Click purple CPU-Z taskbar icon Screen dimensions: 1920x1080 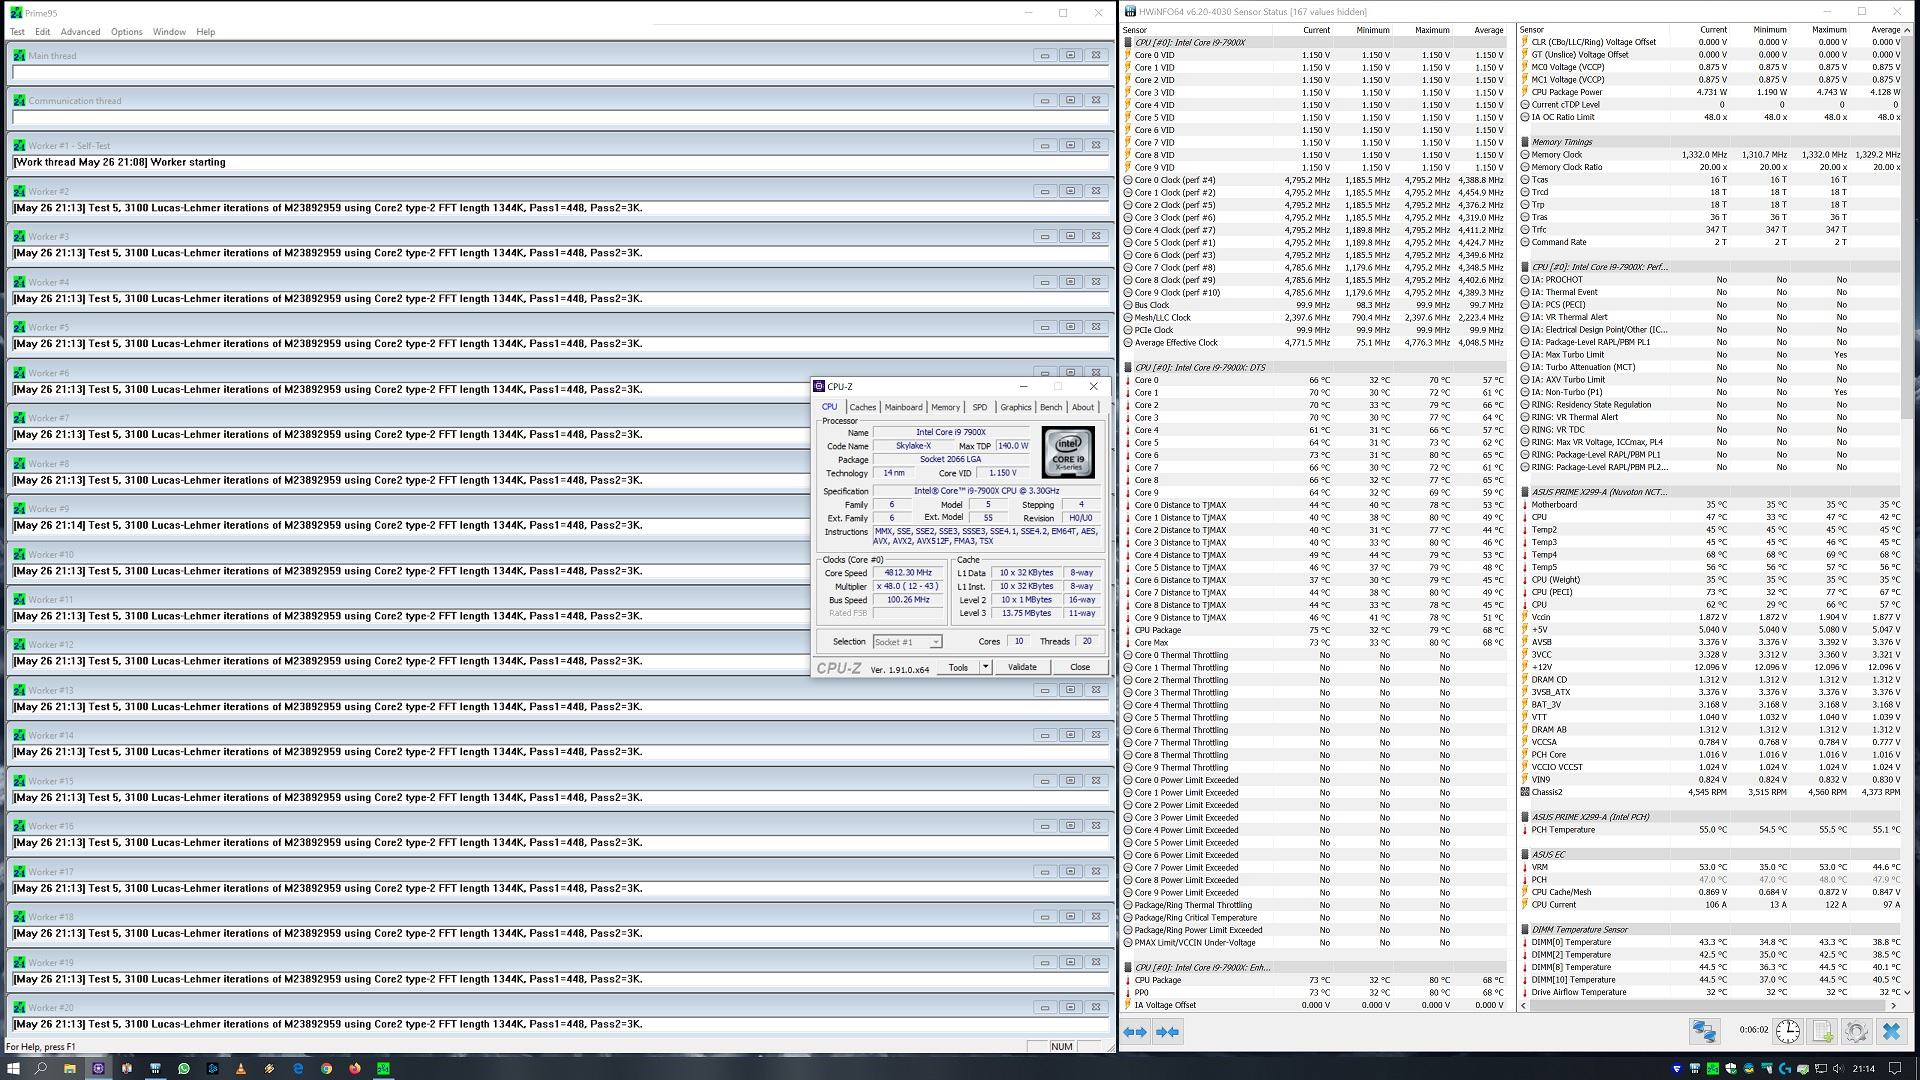[98, 1068]
